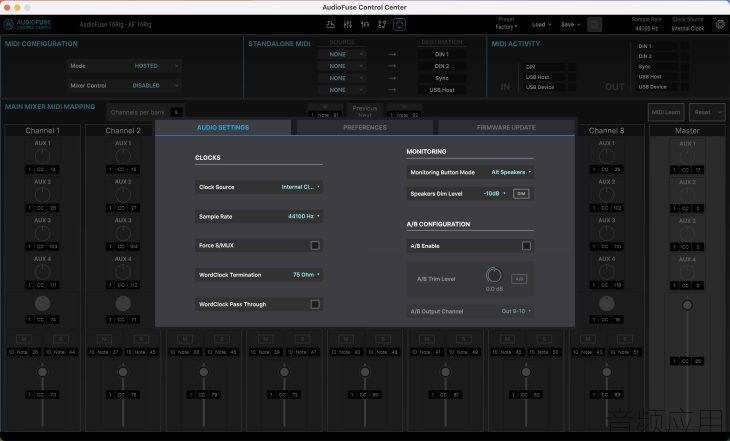Click the Master fader handle
This screenshot has width=730, height=441.
click(687, 305)
